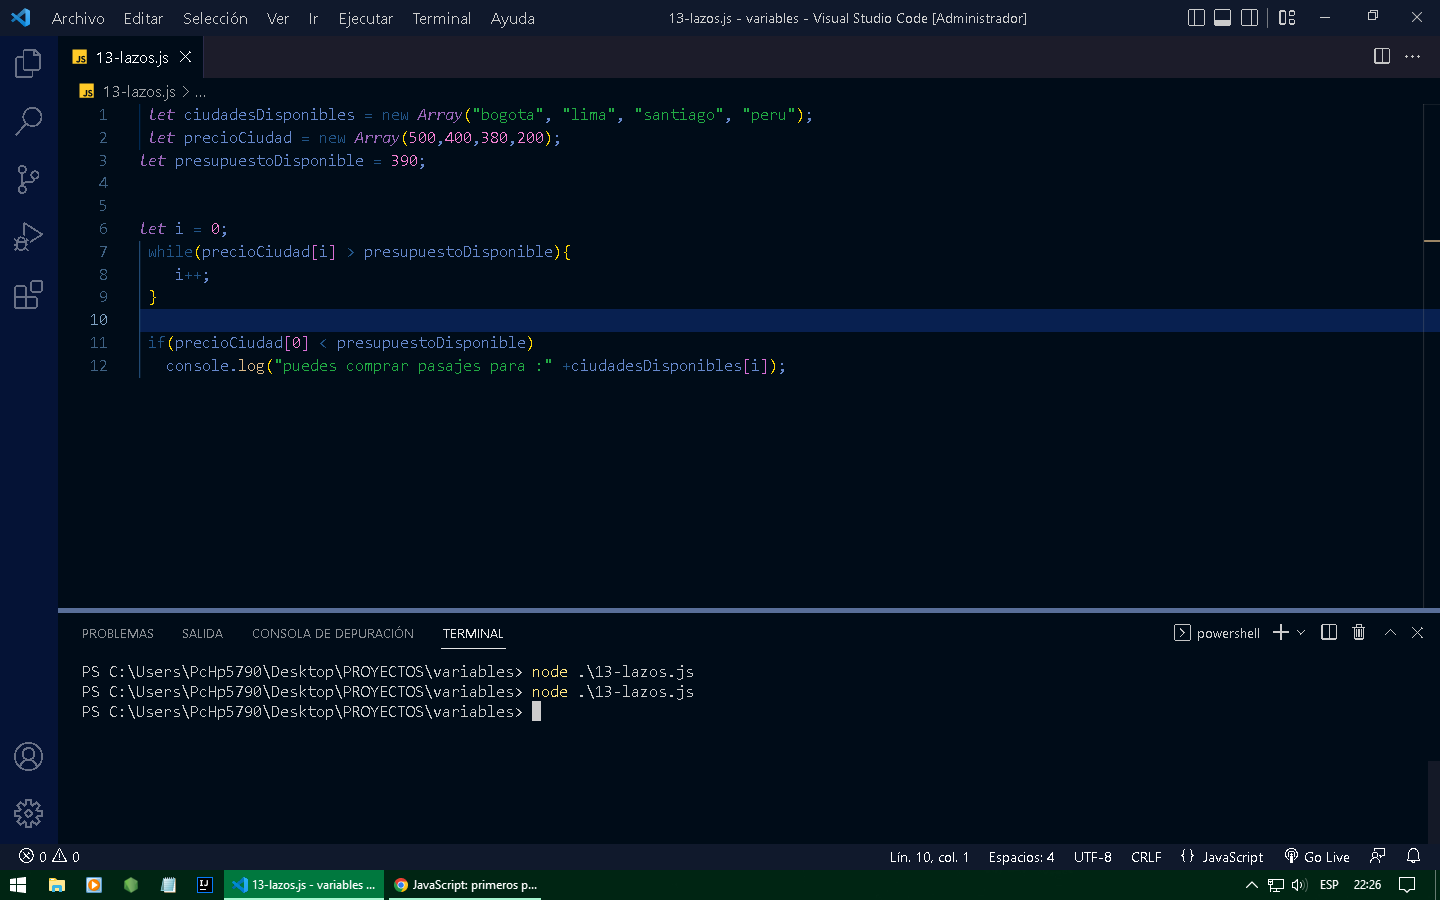Show hidden system tray icons
Screen dimensions: 1440x900
pos(1251,885)
